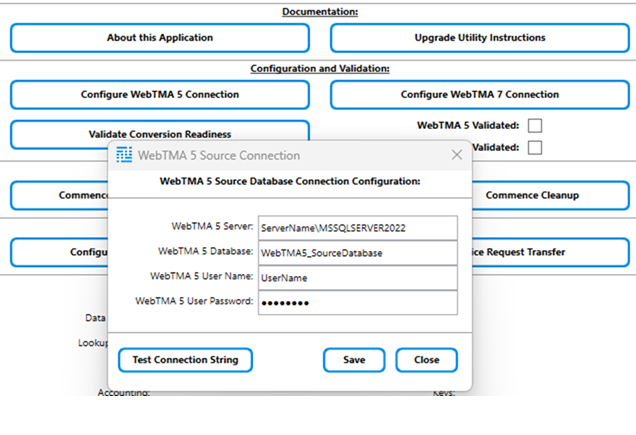Viewport: 636px width, 435px height.
Task: Click the Close button in dialog
Action: (x=427, y=360)
